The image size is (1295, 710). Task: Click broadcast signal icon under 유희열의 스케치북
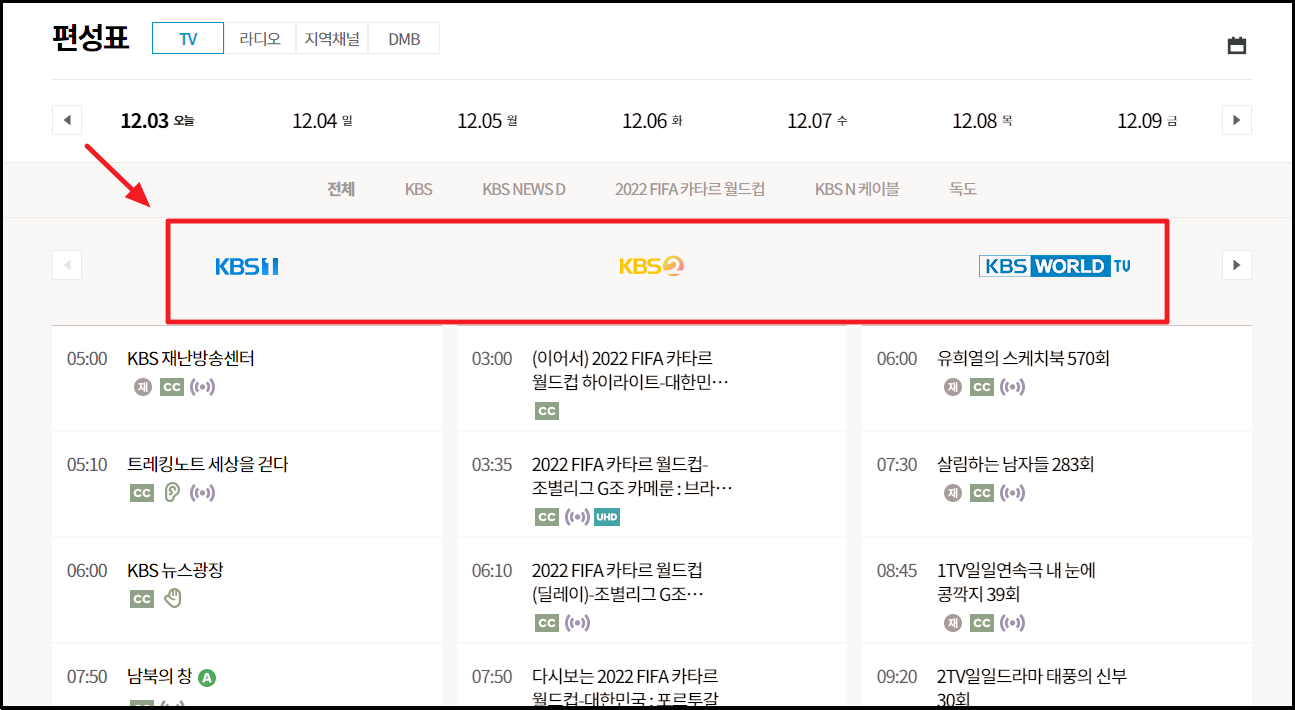click(1013, 387)
